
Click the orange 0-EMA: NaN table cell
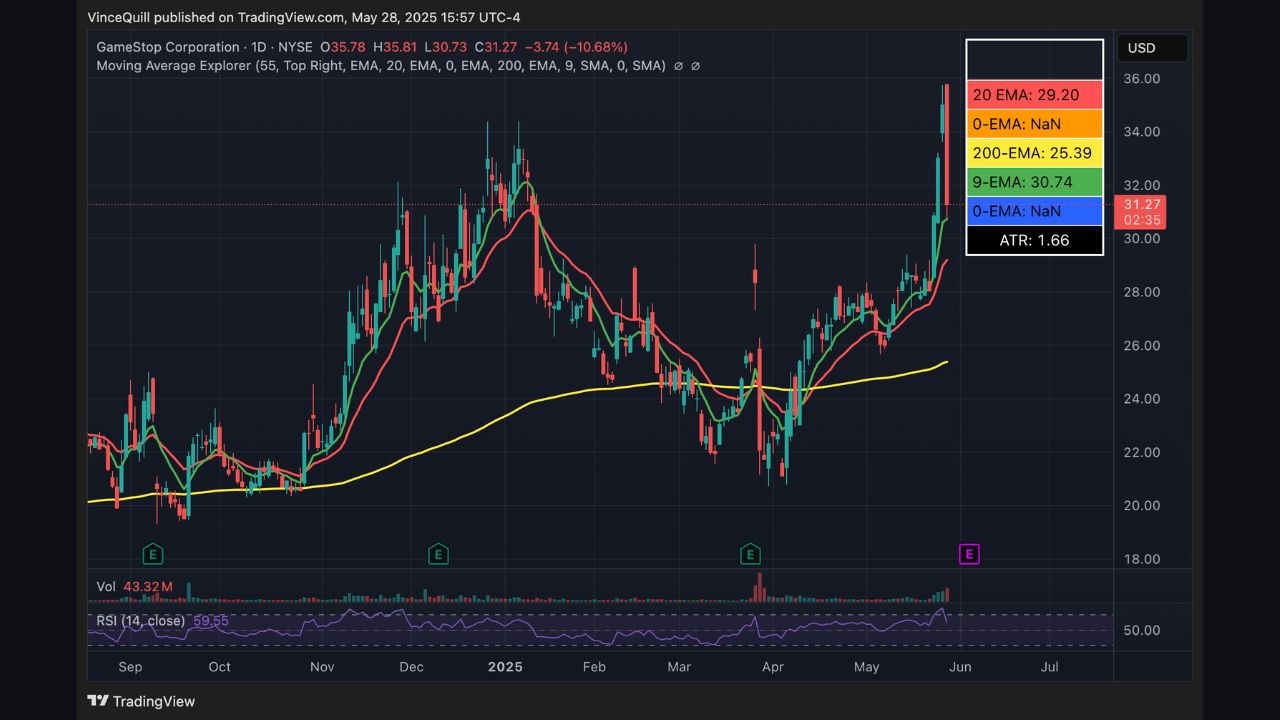[1035, 124]
